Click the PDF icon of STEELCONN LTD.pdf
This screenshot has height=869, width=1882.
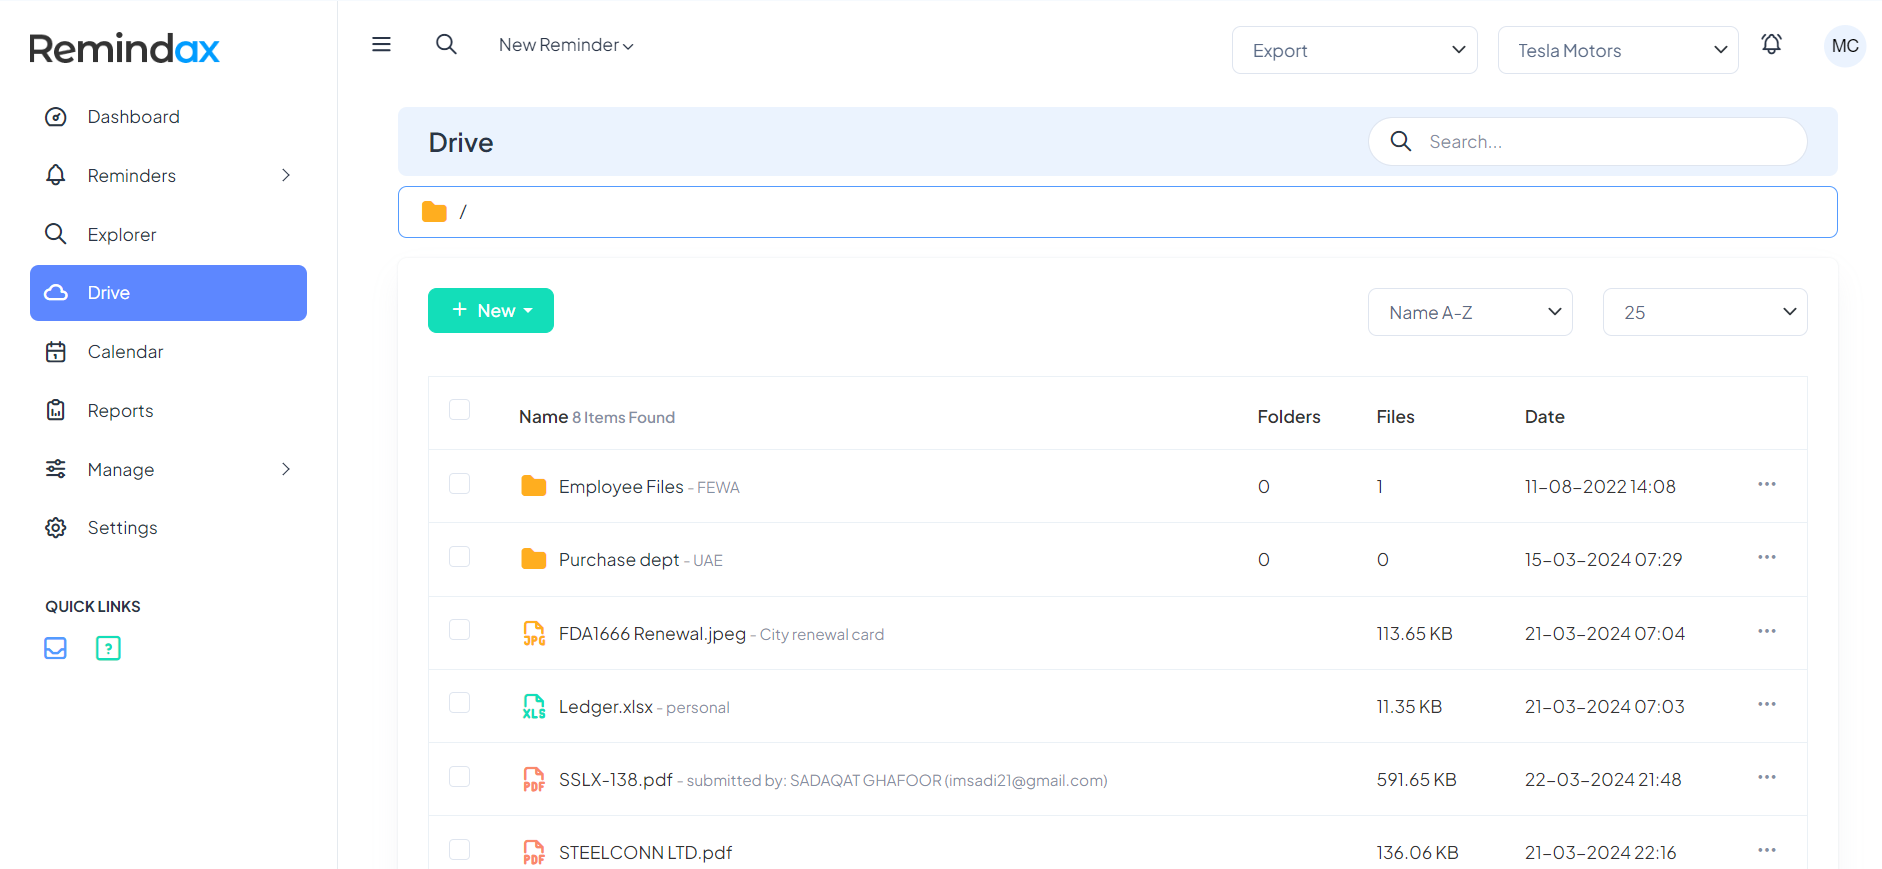[x=534, y=852]
